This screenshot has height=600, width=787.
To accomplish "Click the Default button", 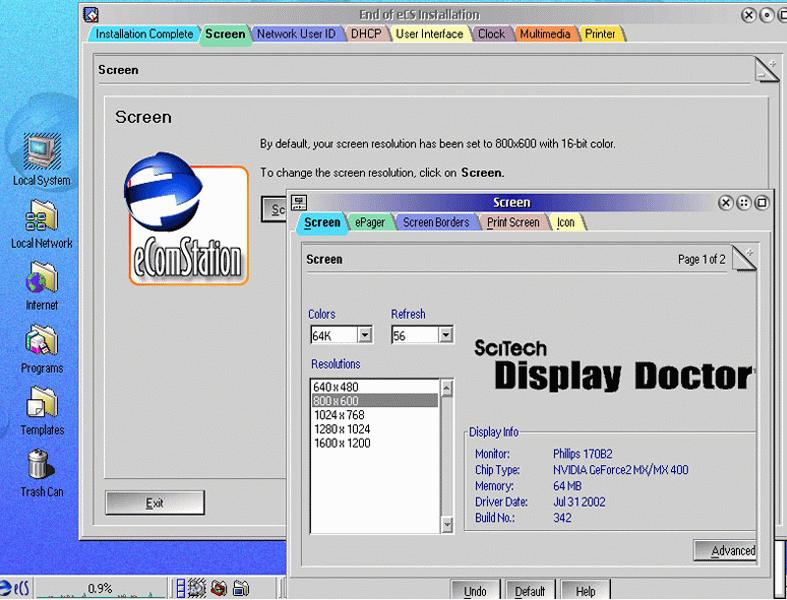I will pos(530,590).
